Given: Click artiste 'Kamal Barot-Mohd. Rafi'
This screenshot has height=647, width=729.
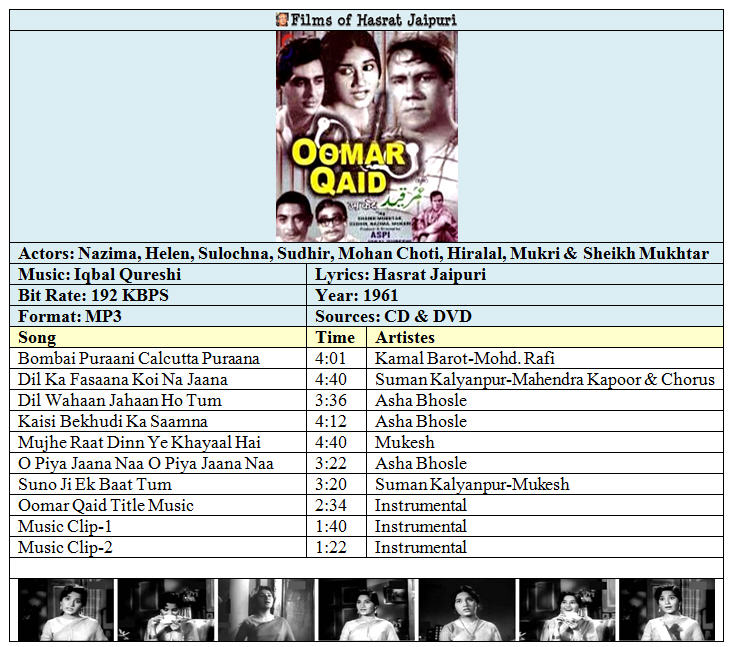Looking at the screenshot, I should click(x=464, y=358).
